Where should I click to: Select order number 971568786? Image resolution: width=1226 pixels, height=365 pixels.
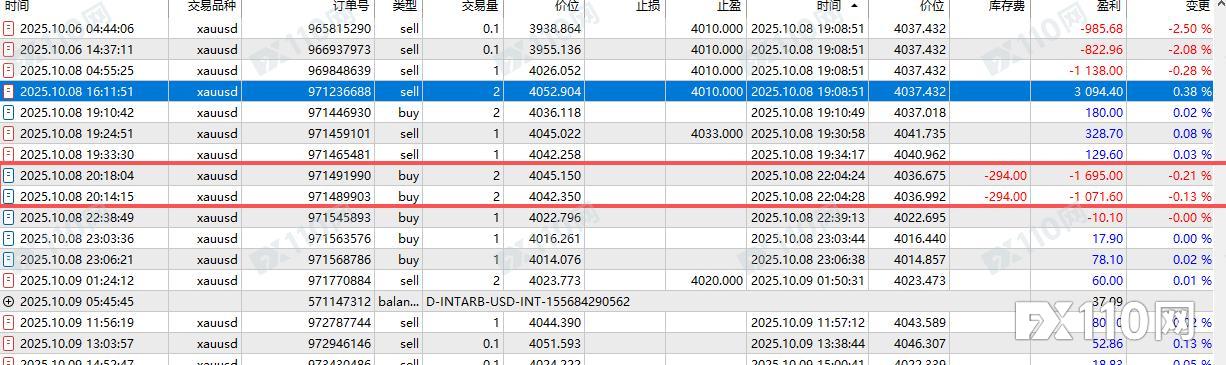tap(340, 259)
